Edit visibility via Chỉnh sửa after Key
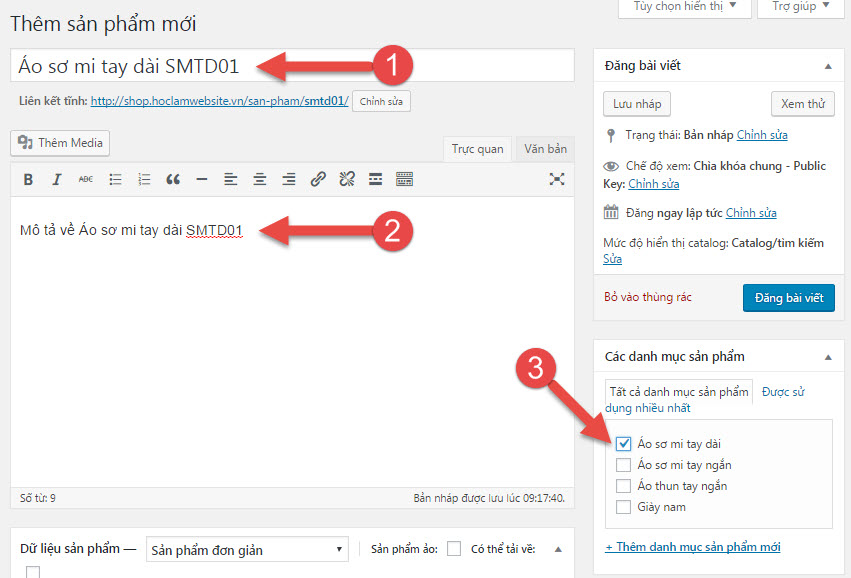Image resolution: width=851 pixels, height=578 pixels. tap(653, 184)
